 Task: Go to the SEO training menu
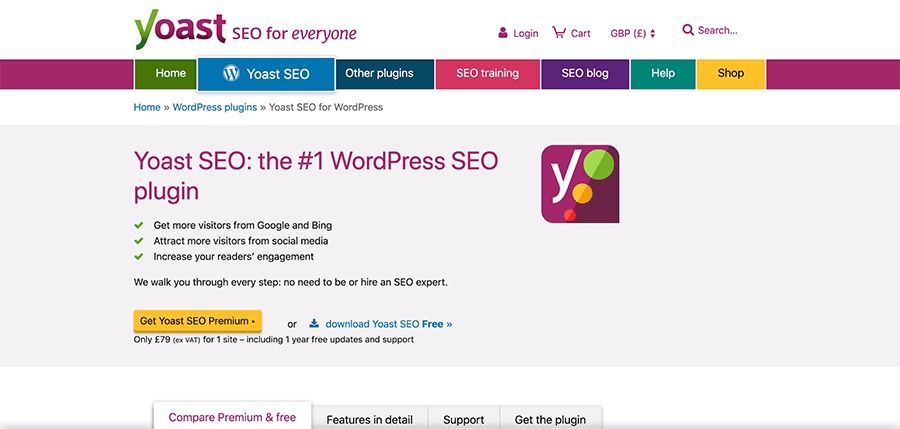pos(487,74)
